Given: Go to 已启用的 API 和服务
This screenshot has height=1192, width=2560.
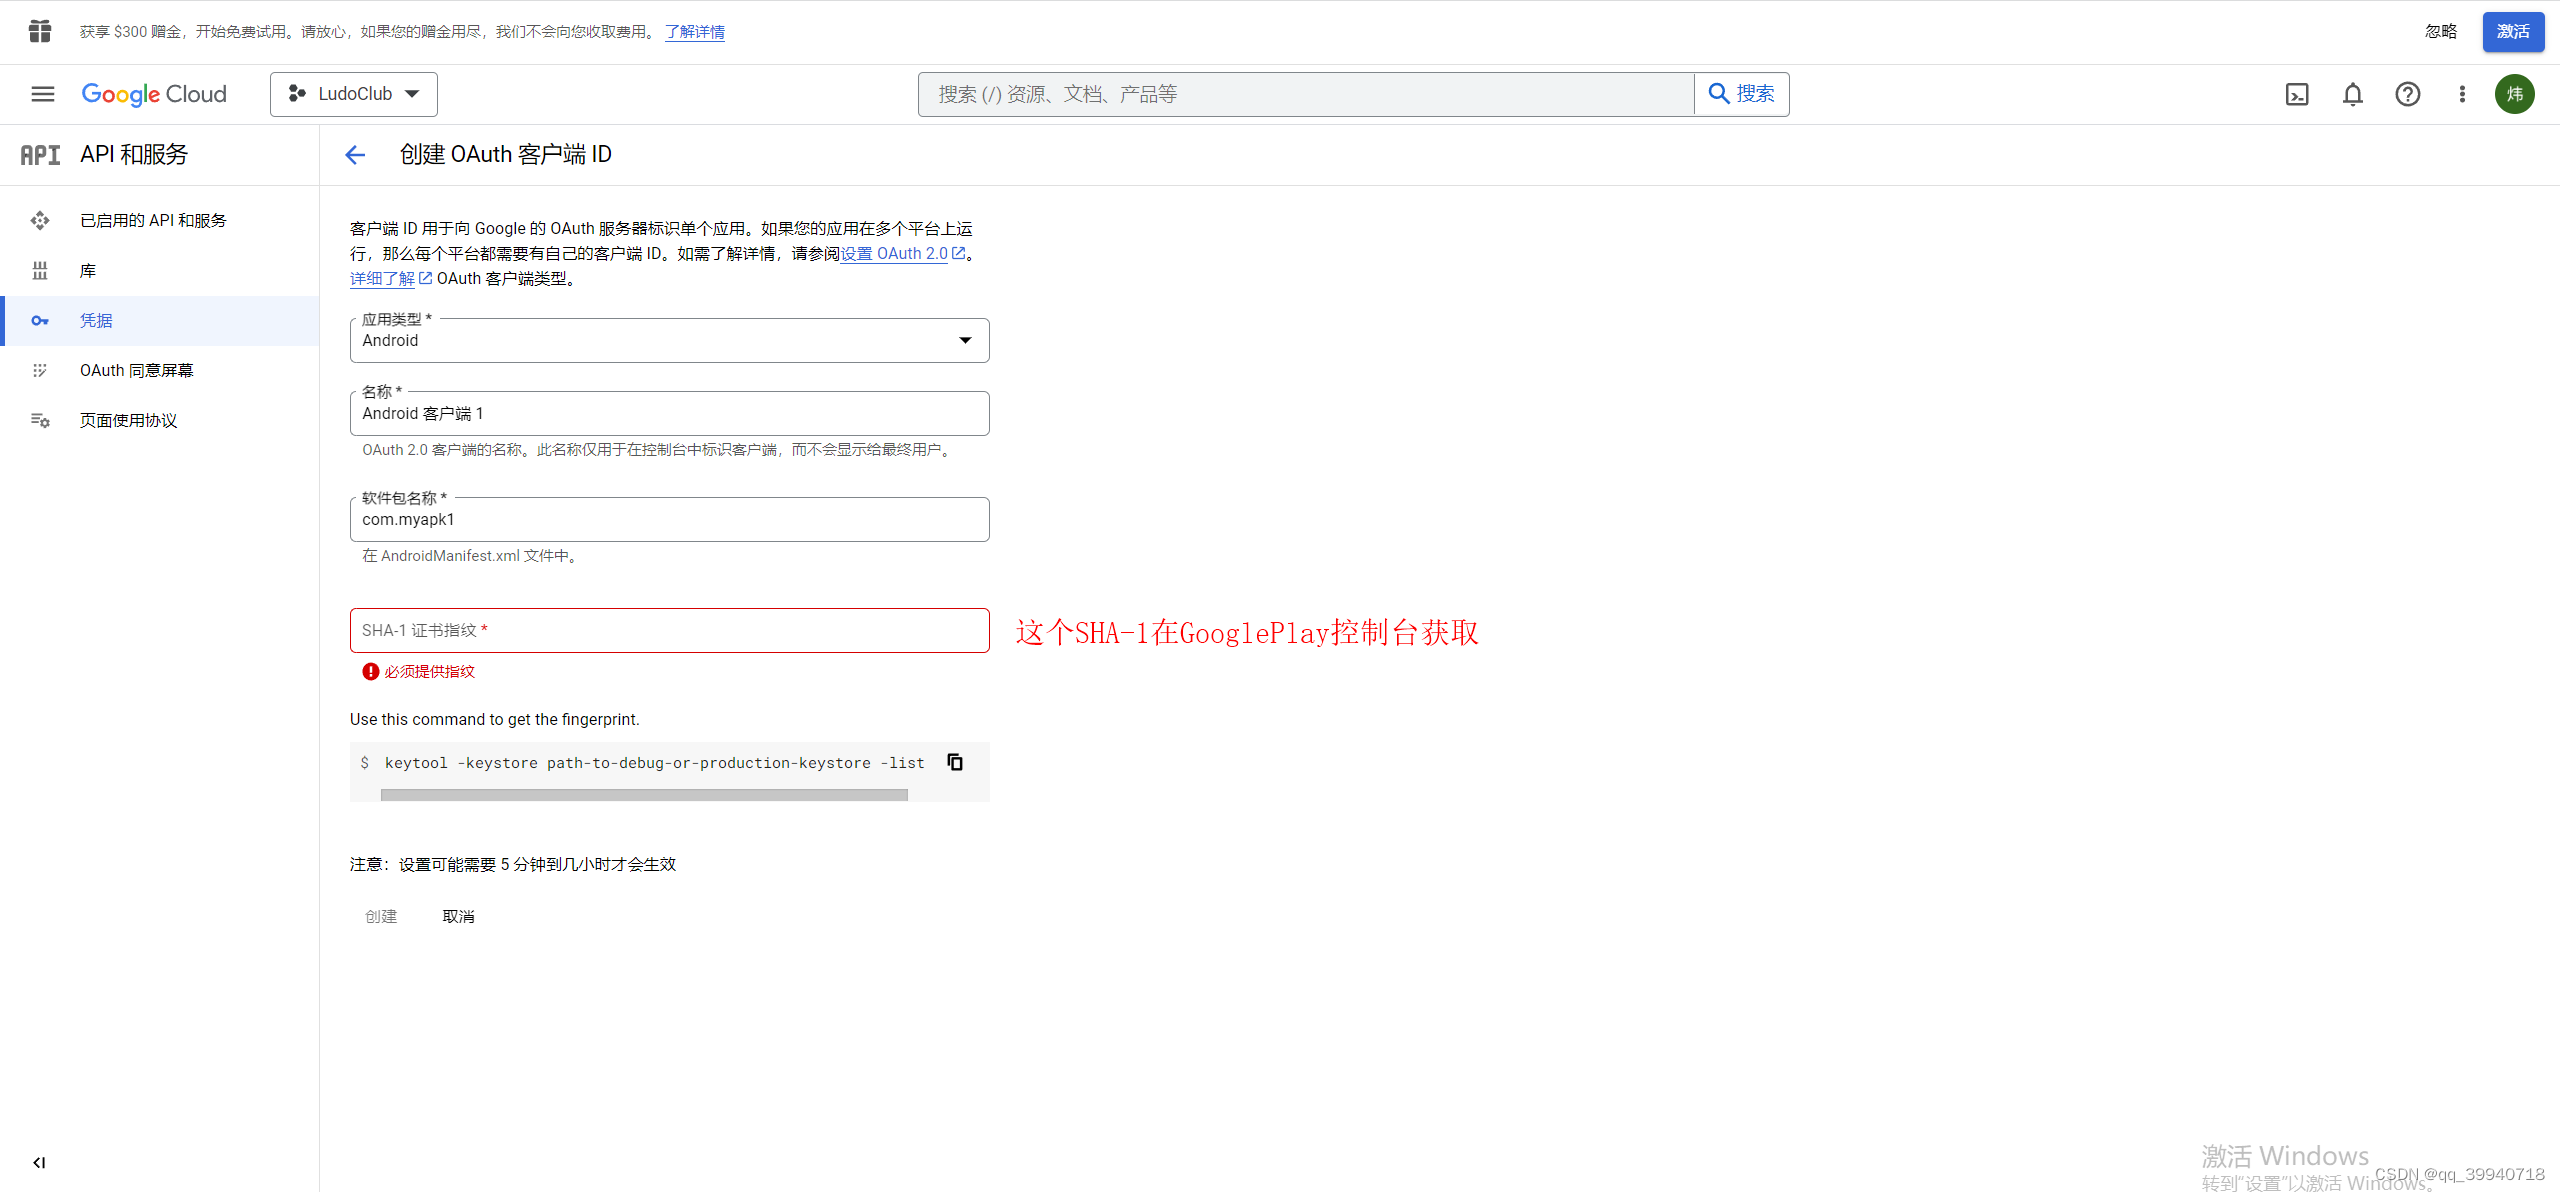Looking at the screenshot, I should pos(153,221).
